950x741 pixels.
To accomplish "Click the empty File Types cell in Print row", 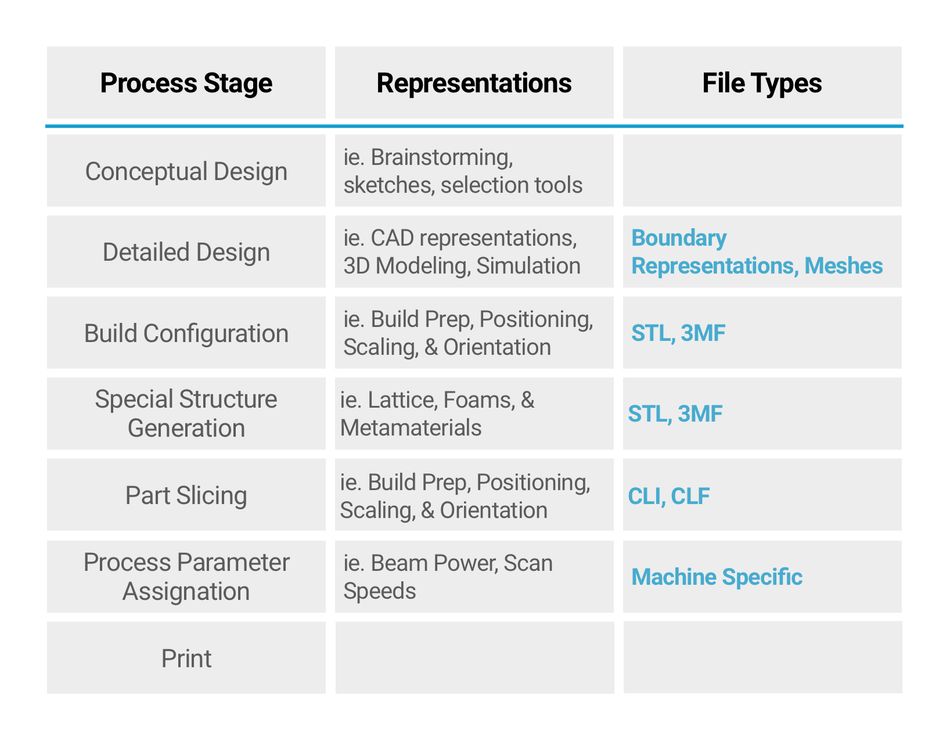I will [x=762, y=657].
